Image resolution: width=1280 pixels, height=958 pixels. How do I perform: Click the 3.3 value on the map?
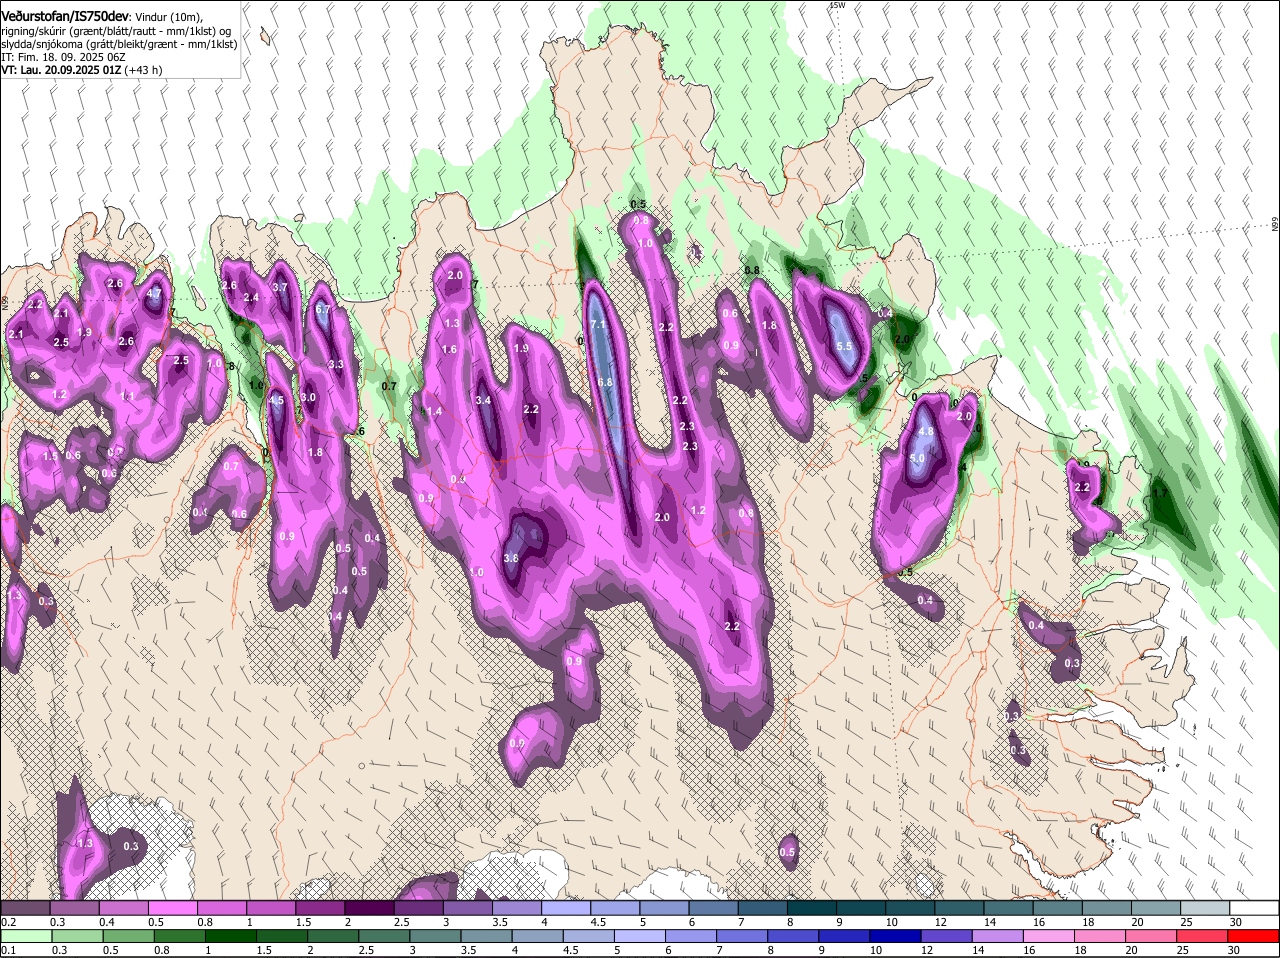coord(336,365)
